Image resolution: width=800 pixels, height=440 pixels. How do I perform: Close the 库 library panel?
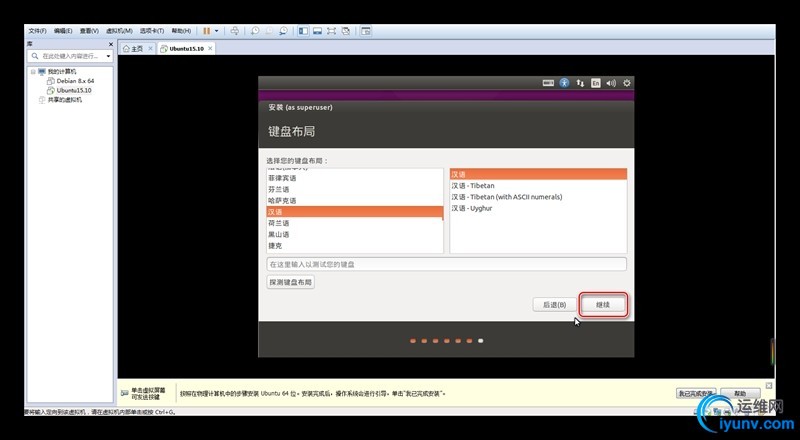pyautogui.click(x=111, y=44)
